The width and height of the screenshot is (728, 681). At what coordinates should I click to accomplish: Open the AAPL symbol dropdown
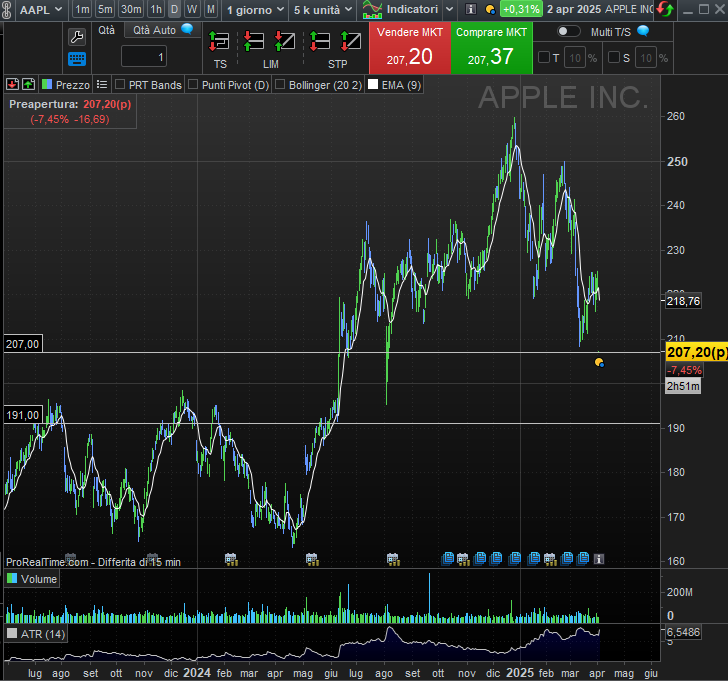pyautogui.click(x=41, y=9)
